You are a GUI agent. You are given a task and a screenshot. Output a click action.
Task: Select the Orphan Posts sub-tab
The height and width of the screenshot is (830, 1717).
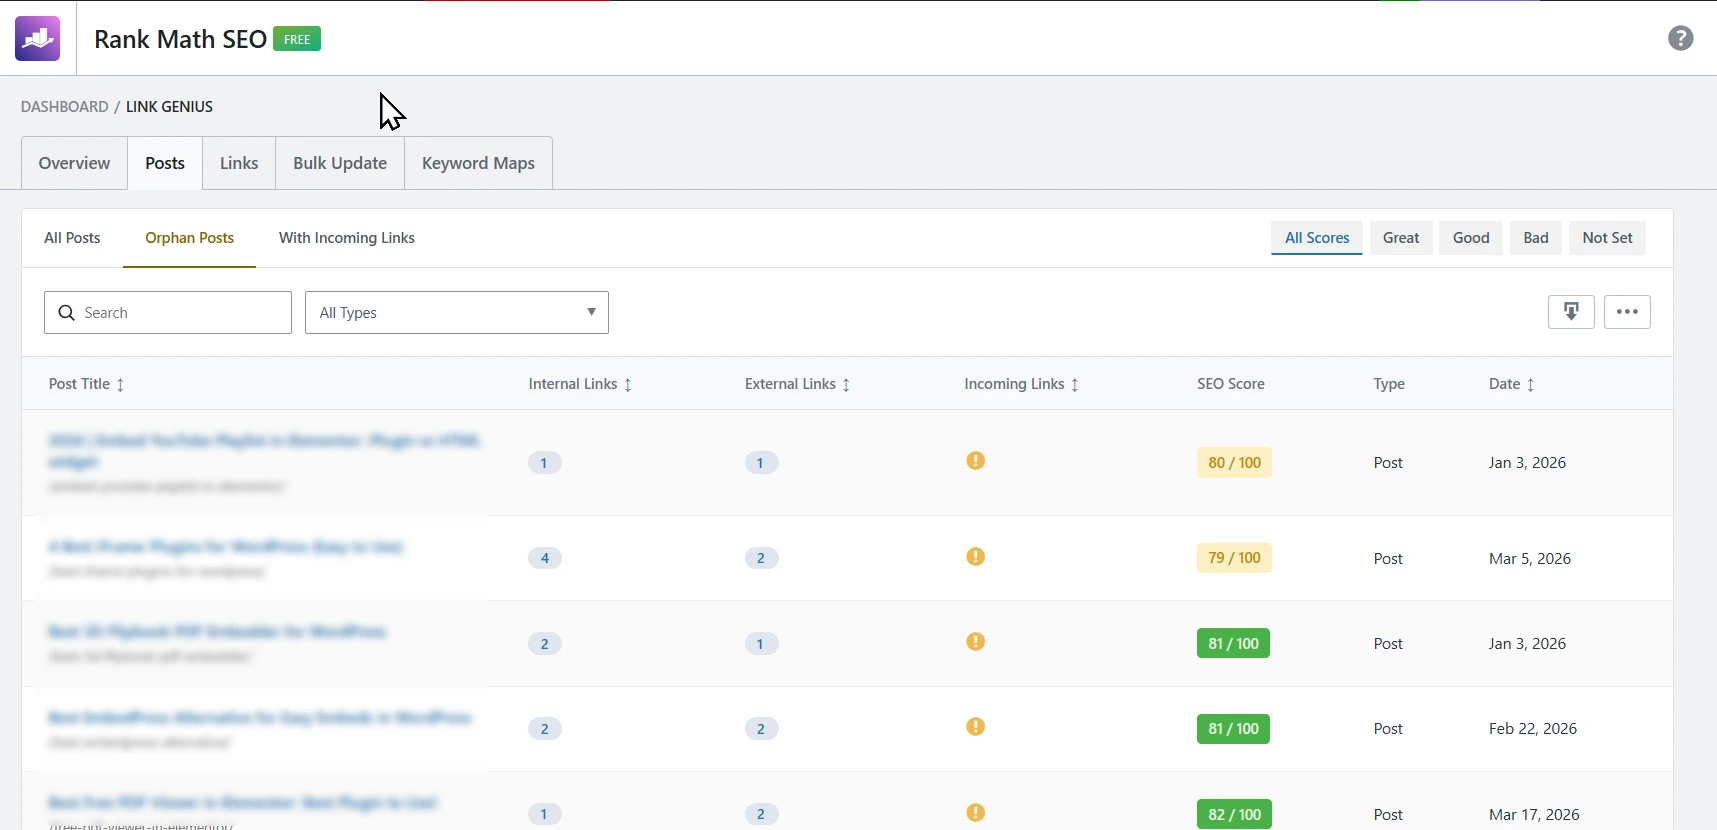point(189,238)
